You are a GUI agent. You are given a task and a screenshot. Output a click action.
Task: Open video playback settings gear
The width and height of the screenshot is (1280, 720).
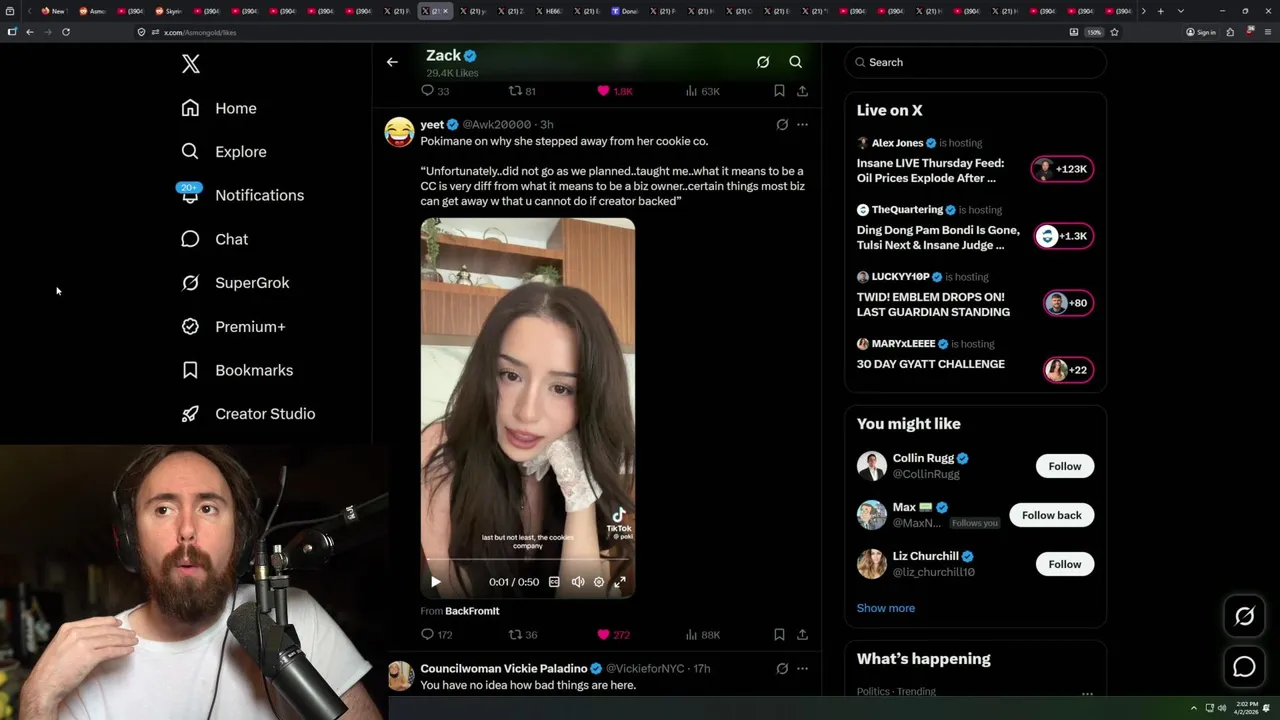(599, 582)
